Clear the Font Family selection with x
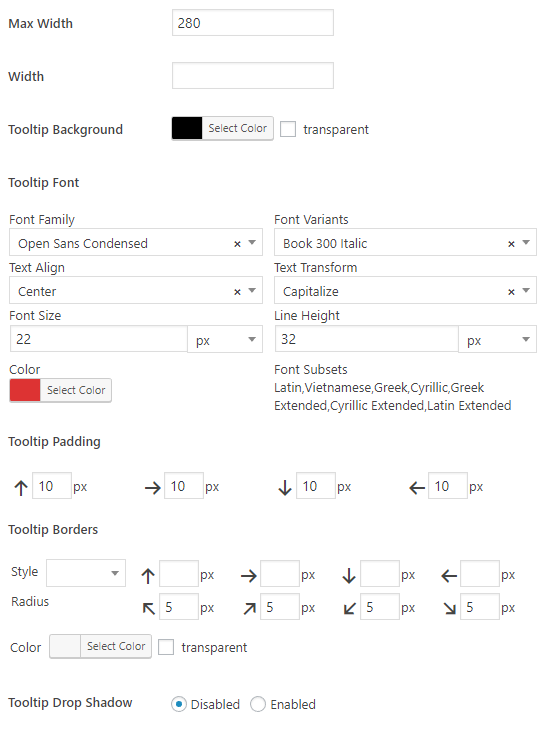Image resolution: width=545 pixels, height=731 pixels. (237, 244)
